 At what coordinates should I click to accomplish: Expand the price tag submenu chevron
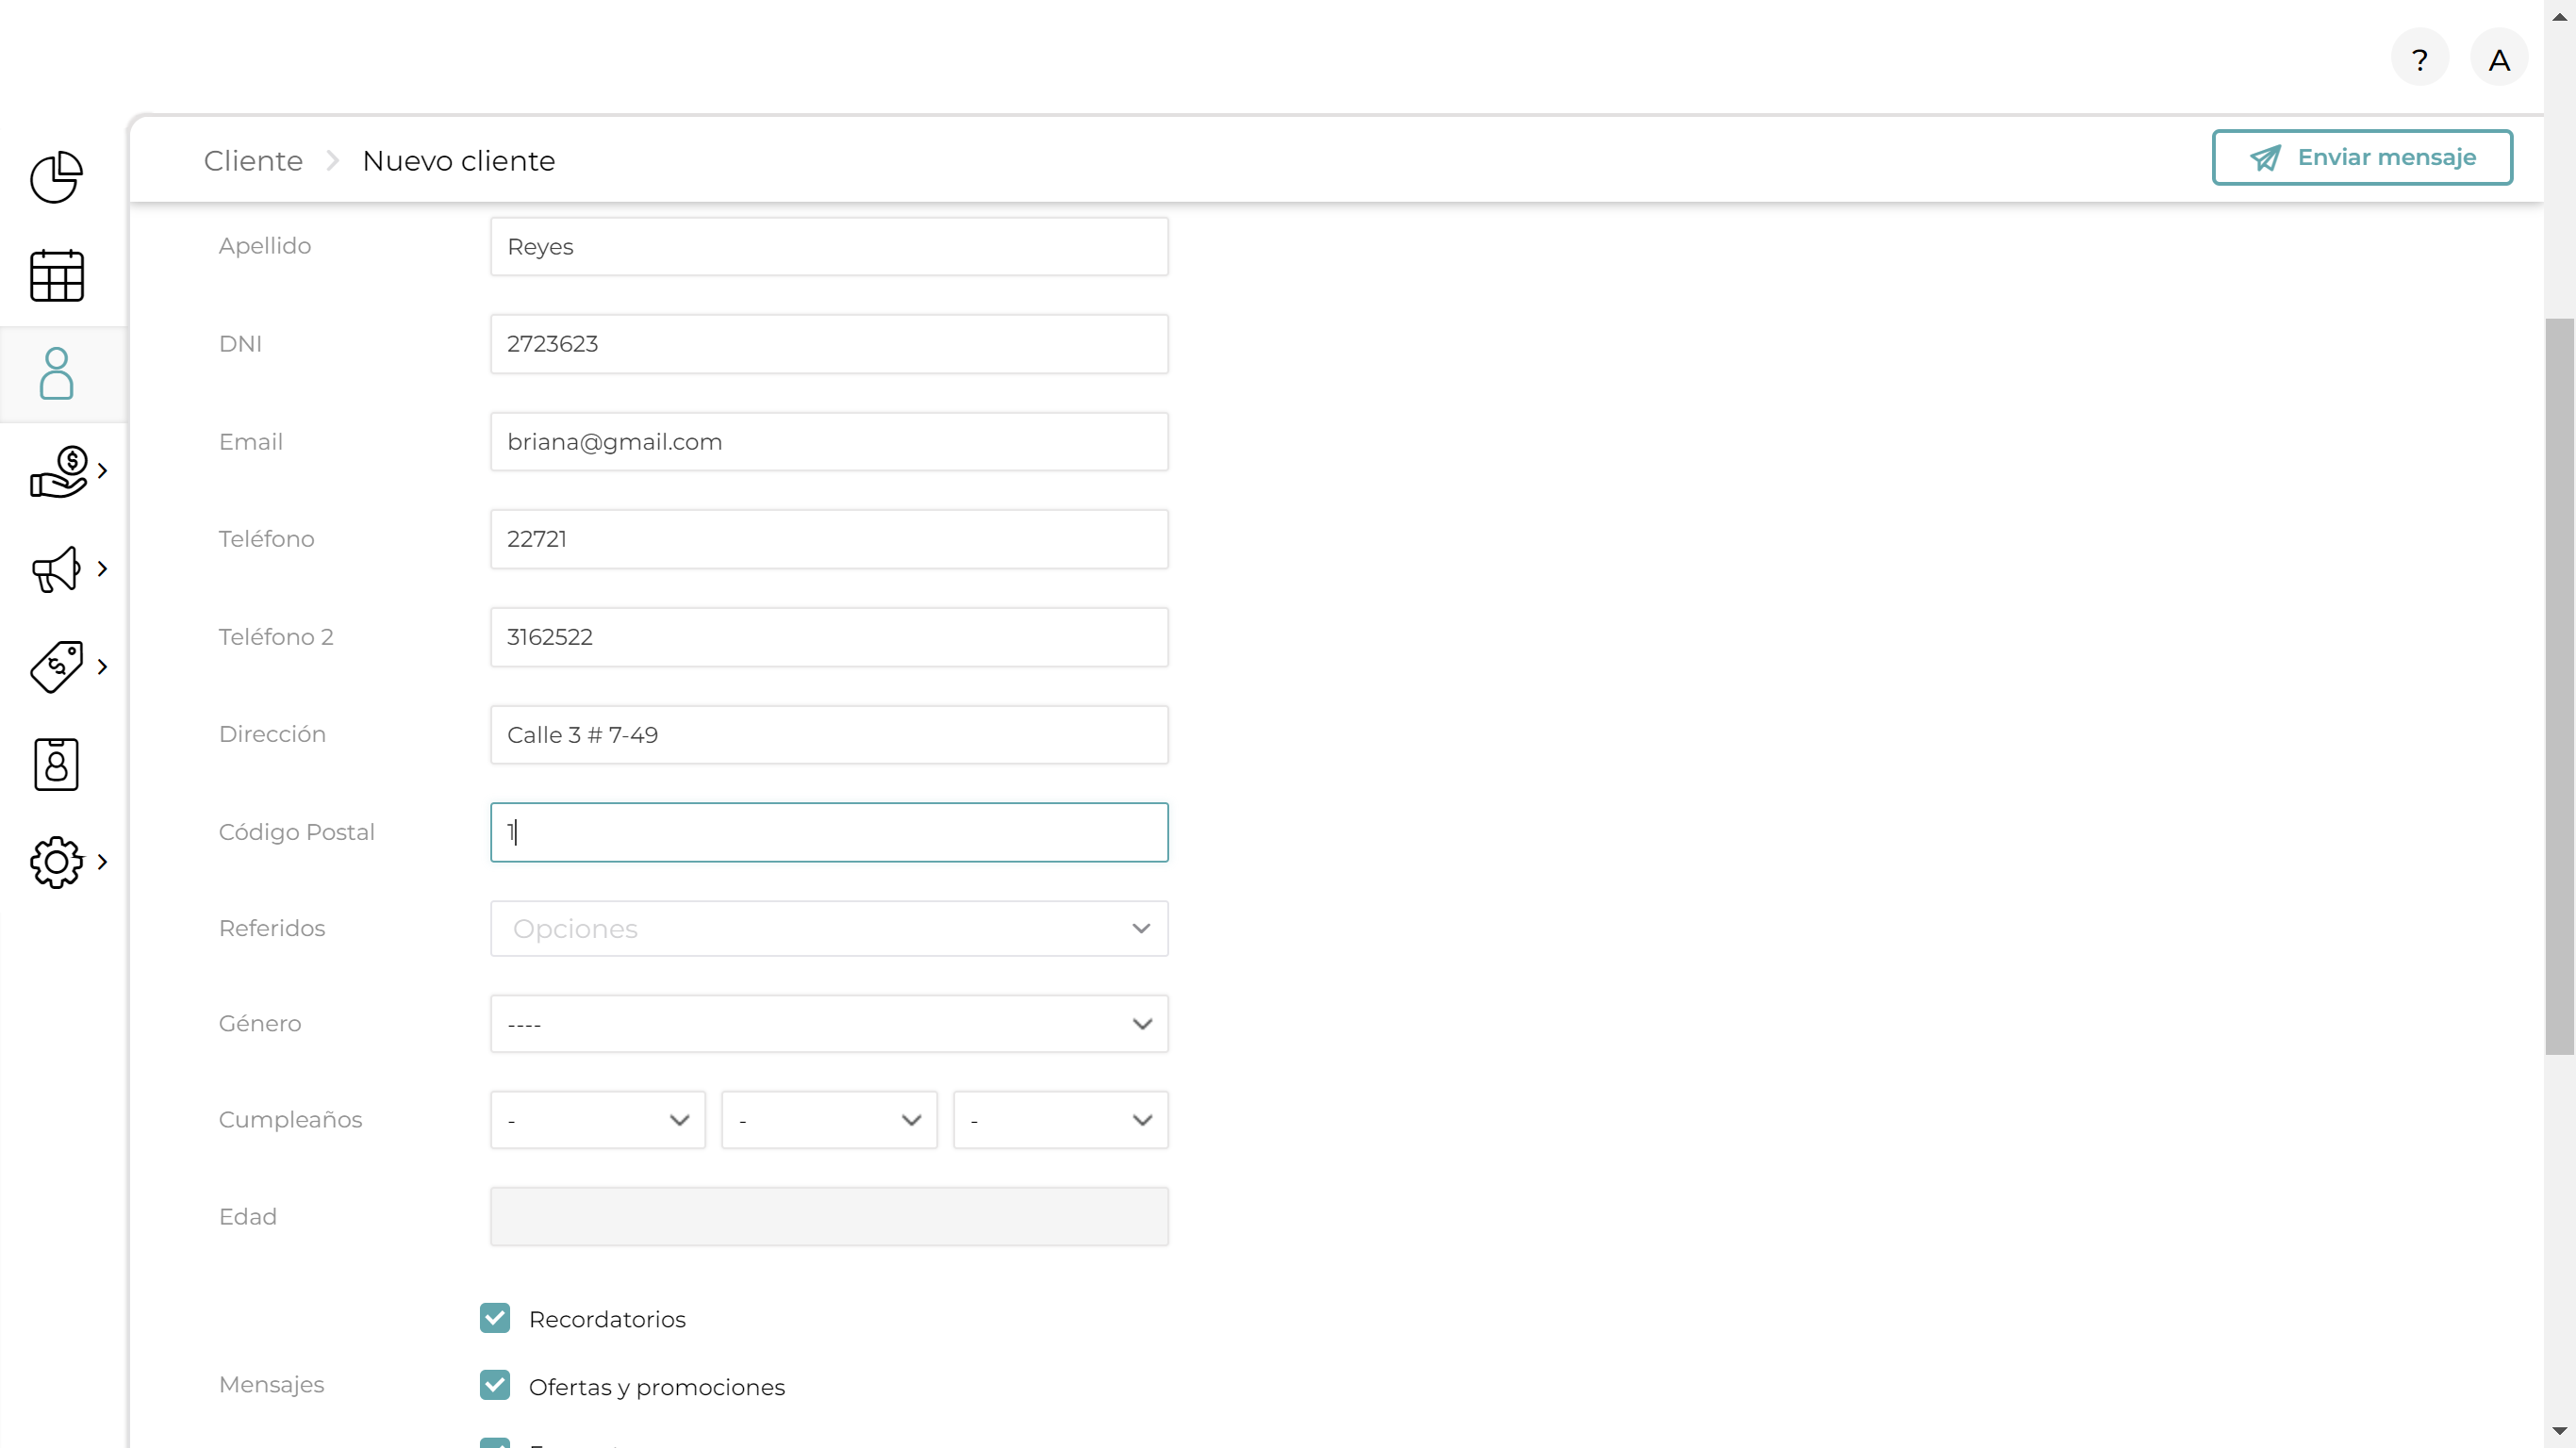102,667
